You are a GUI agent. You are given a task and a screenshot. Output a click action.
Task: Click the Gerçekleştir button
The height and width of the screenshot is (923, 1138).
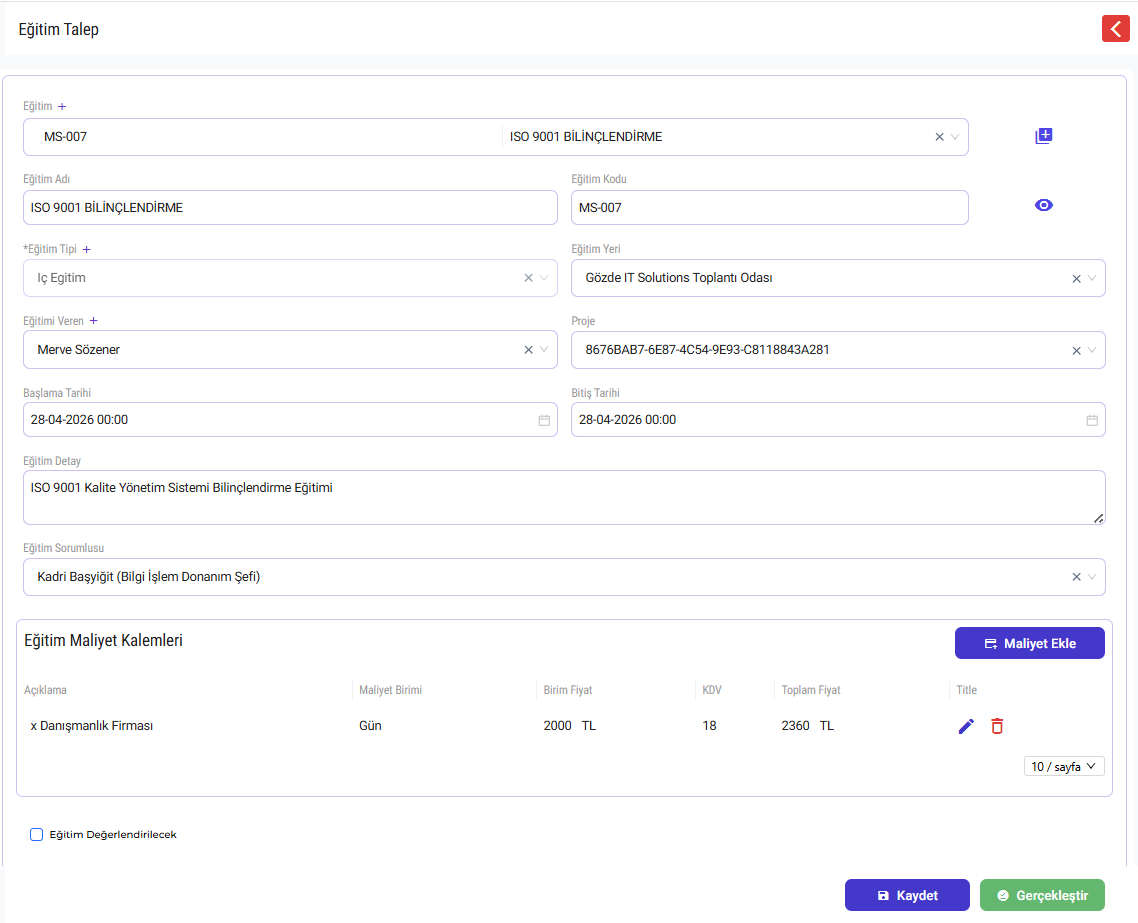1042,895
